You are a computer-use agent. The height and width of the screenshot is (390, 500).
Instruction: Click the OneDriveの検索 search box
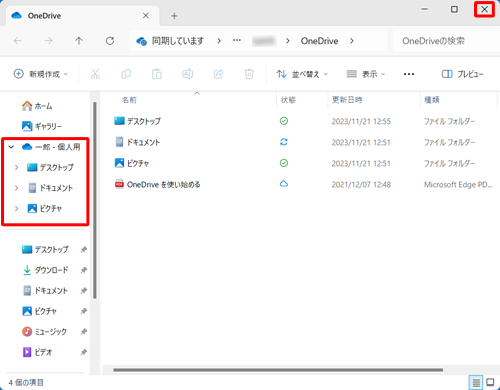click(446, 41)
